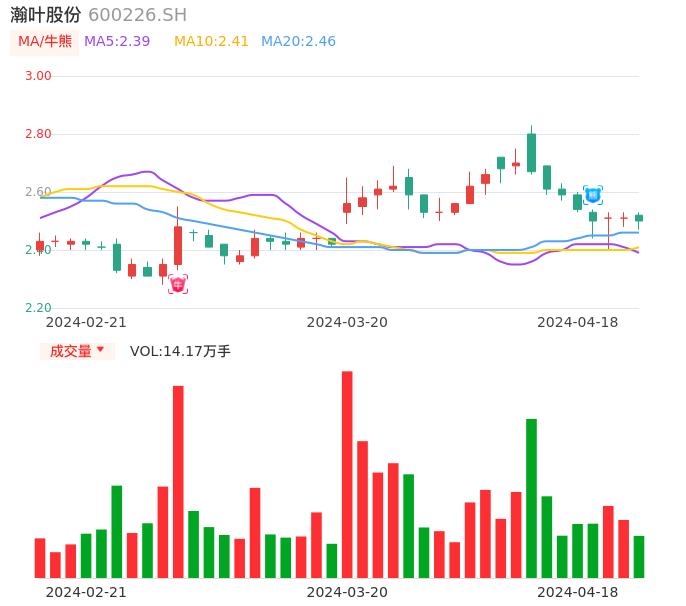
Task: Click the large green candle peaking above 2.80
Action: (x=531, y=152)
